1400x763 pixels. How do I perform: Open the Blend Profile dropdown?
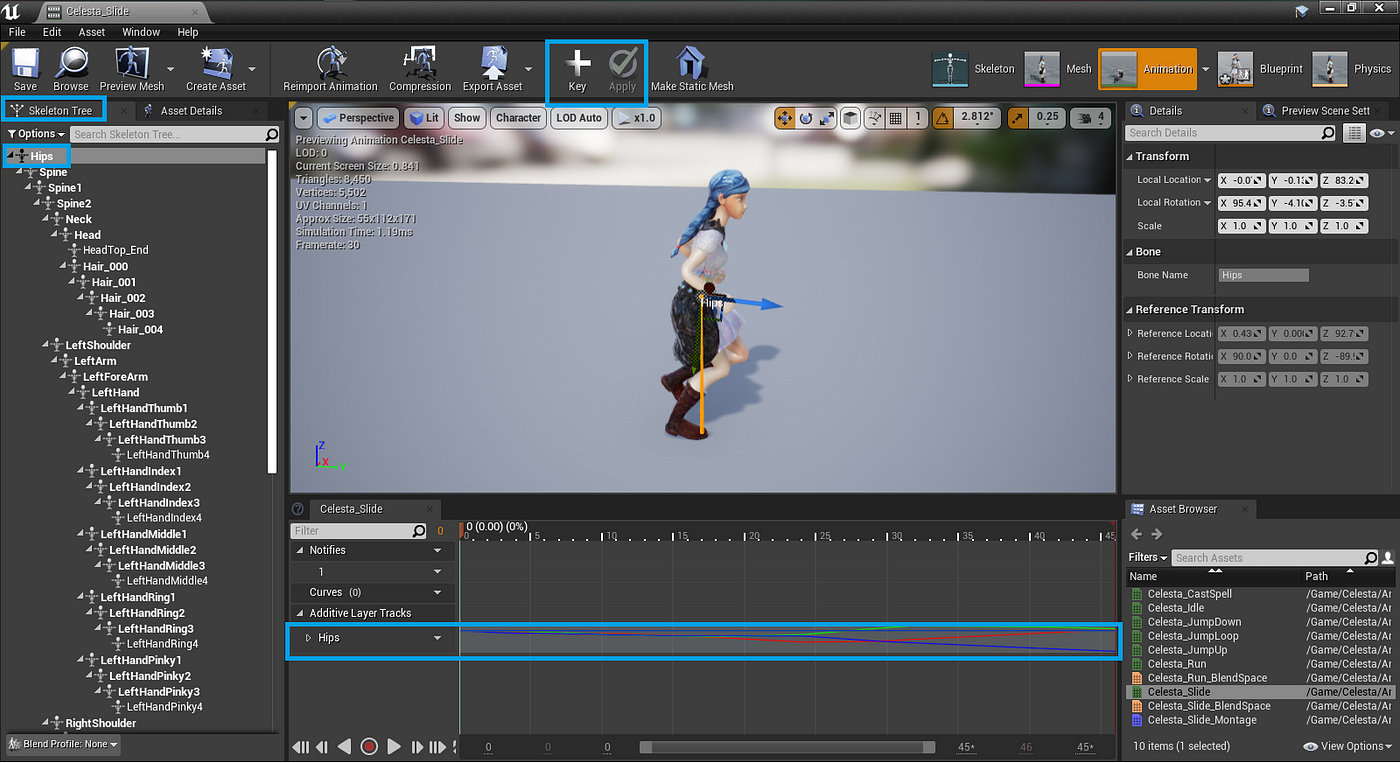[x=62, y=744]
